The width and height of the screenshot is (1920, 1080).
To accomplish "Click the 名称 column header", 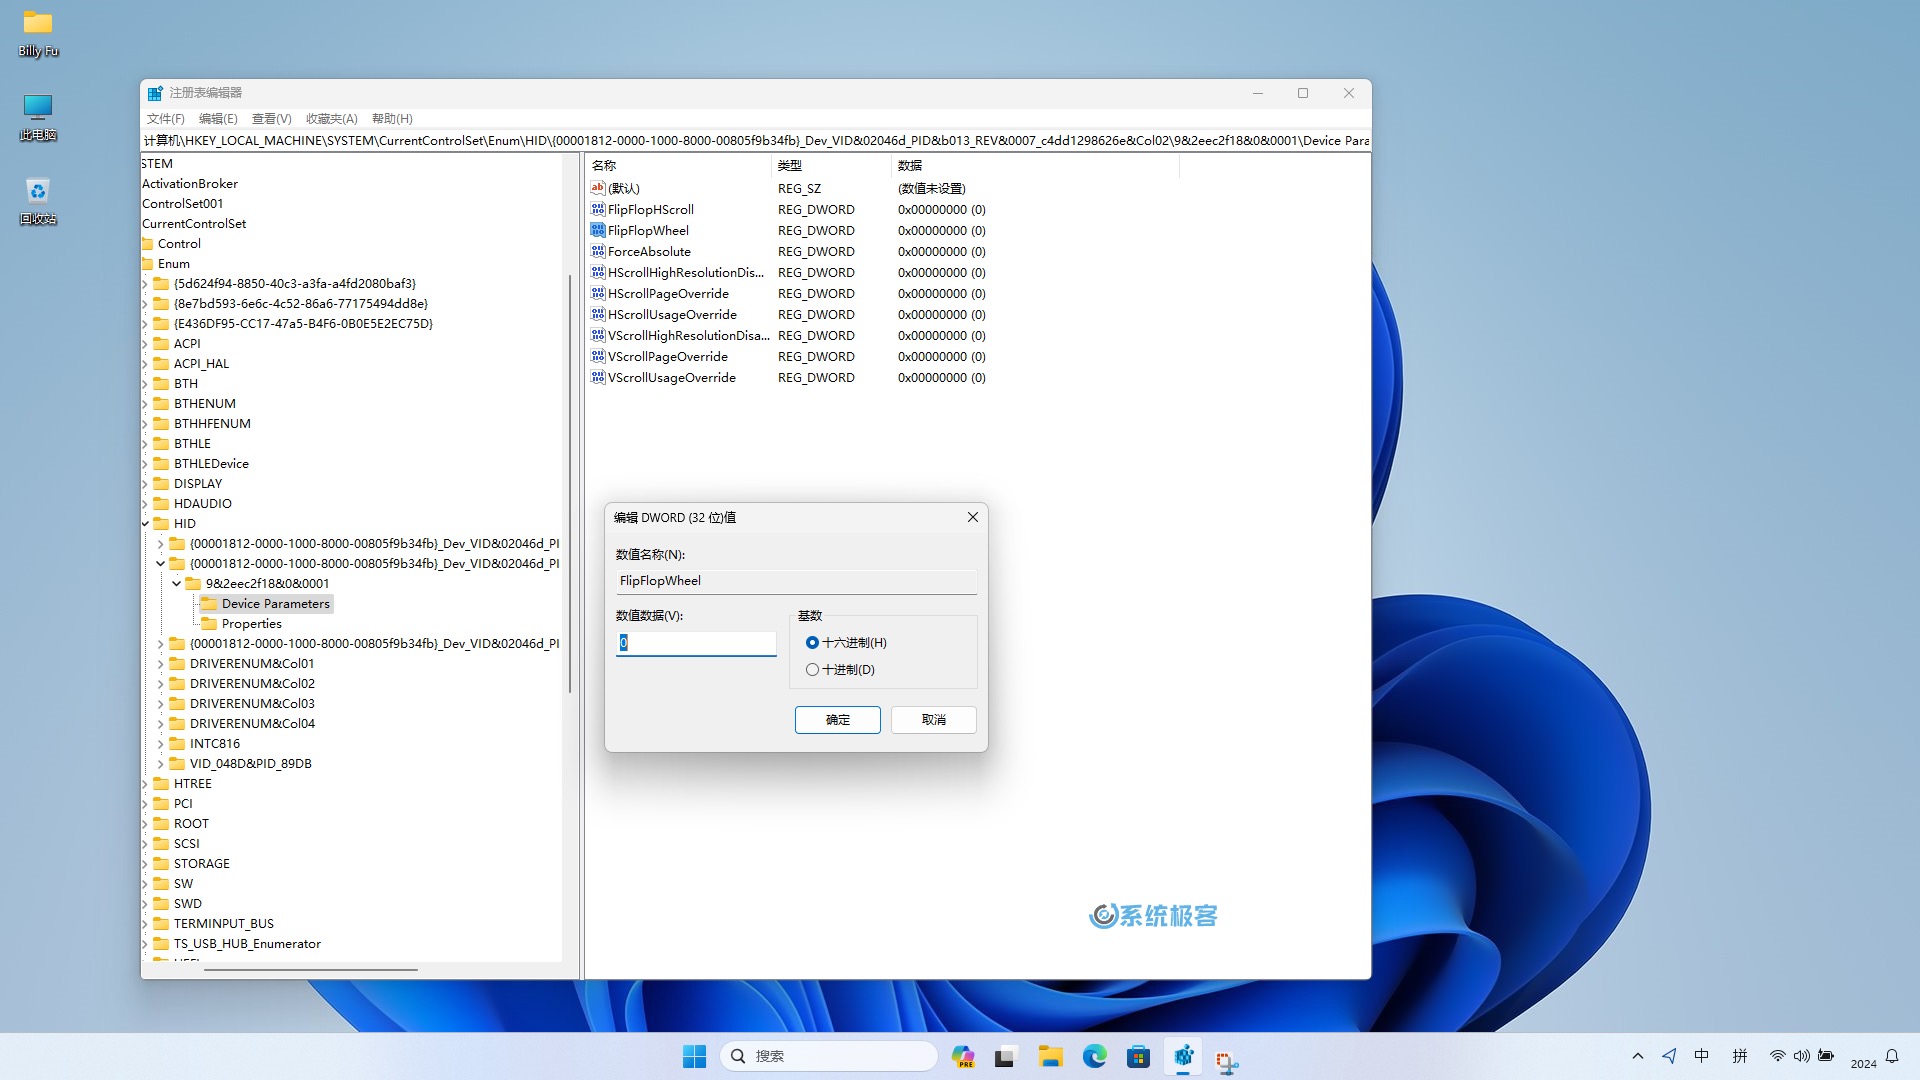I will pyautogui.click(x=678, y=166).
